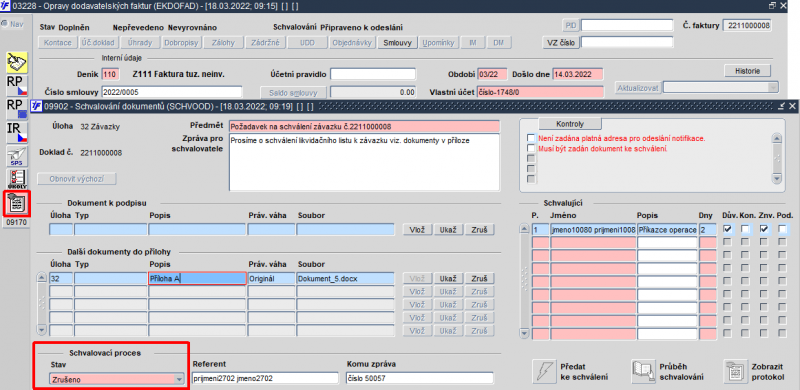
Task: Toggle the Dův. checkbox for jmeno10080
Action: (727, 230)
